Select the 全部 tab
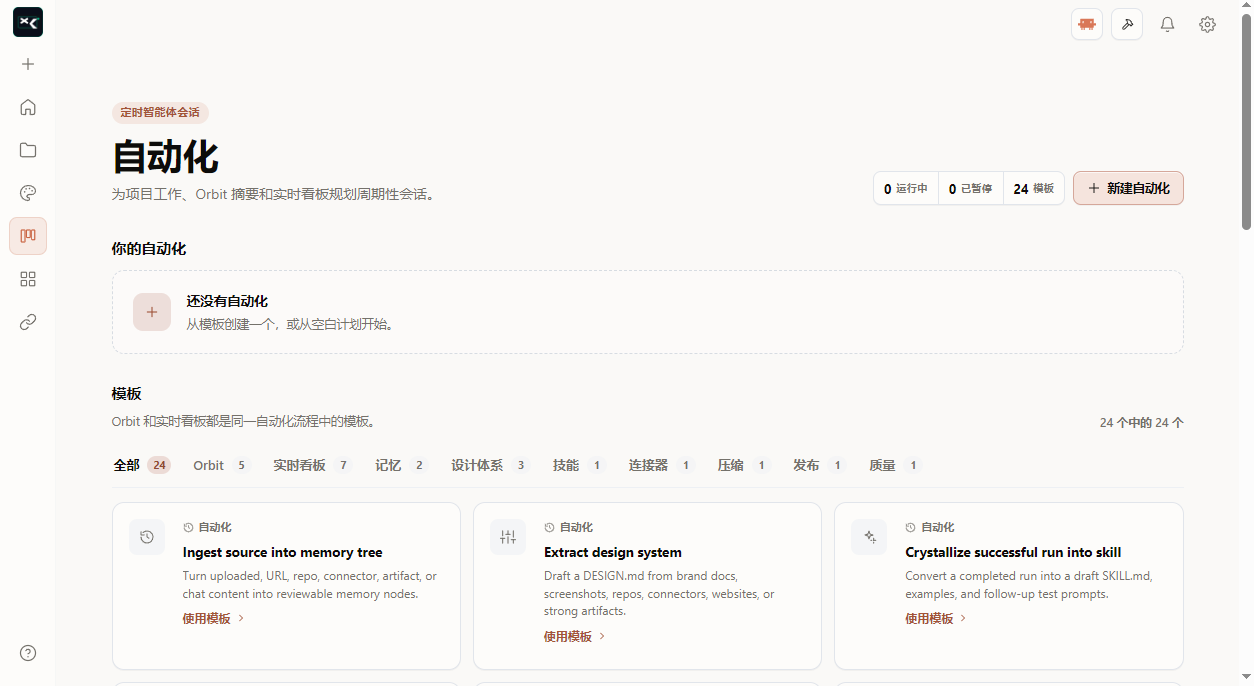This screenshot has width=1254, height=686. coord(141,465)
